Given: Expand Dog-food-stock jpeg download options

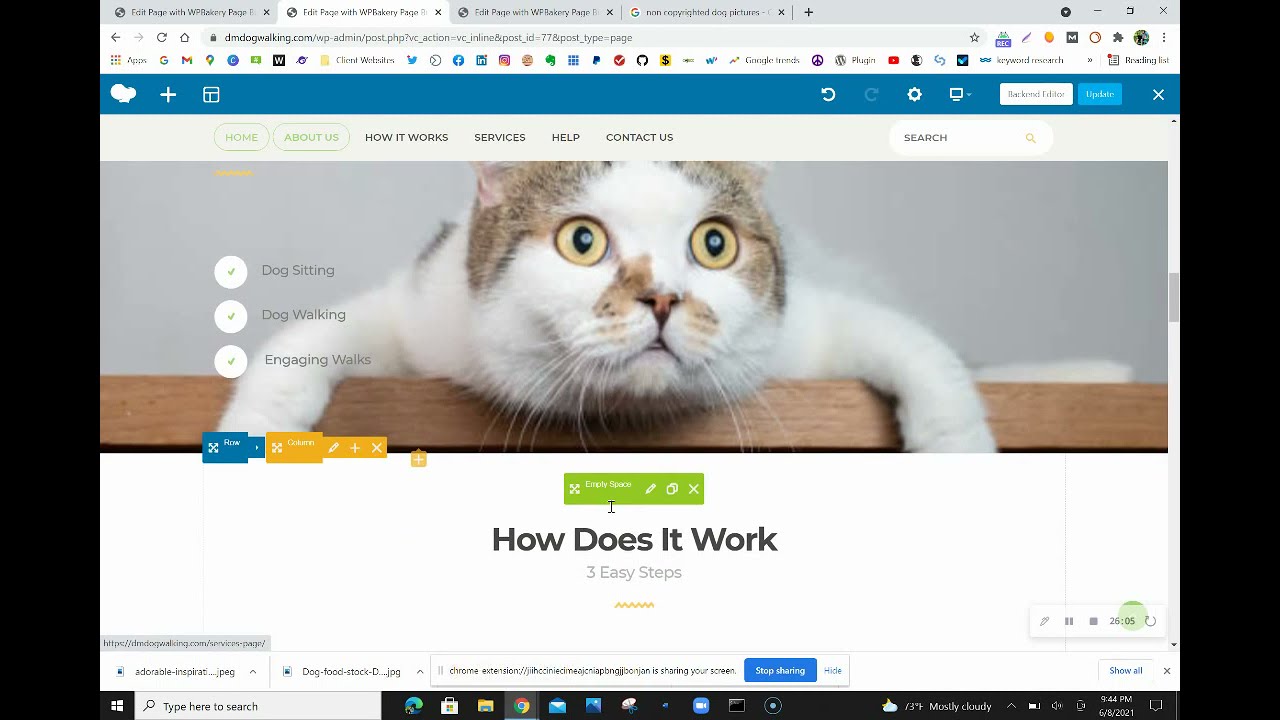Looking at the screenshot, I should pyautogui.click(x=419, y=671).
